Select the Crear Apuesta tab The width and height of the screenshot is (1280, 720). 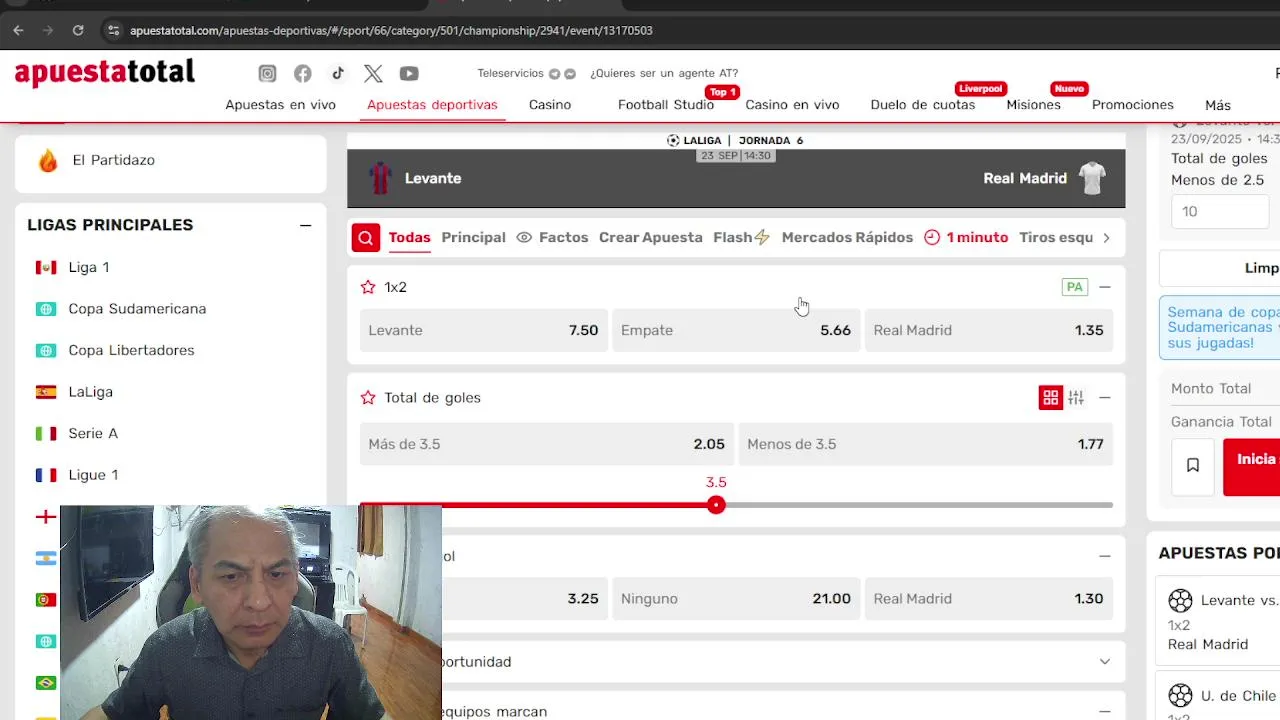click(651, 238)
